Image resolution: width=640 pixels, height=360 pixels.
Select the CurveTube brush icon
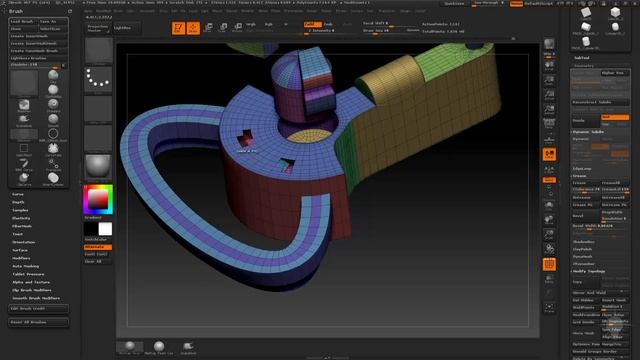(x=53, y=149)
